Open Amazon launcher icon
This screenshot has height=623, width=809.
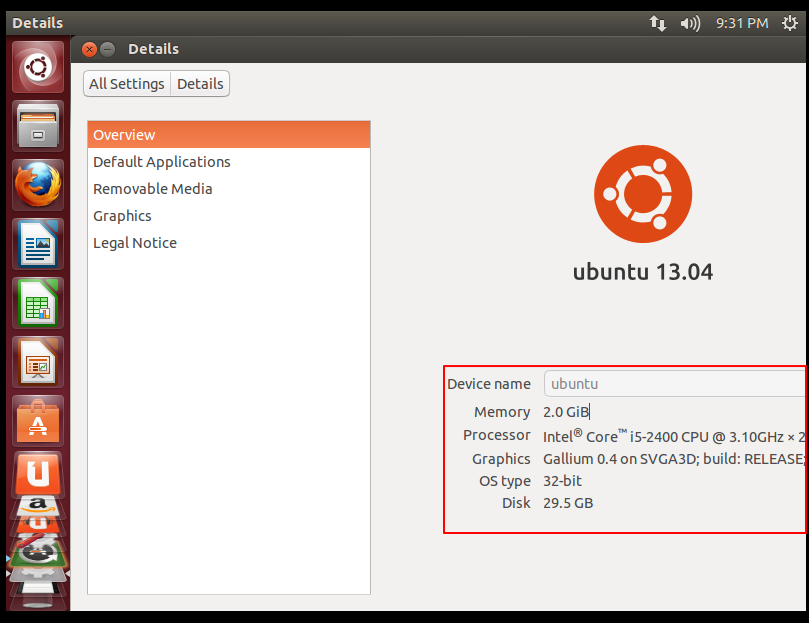[x=38, y=506]
